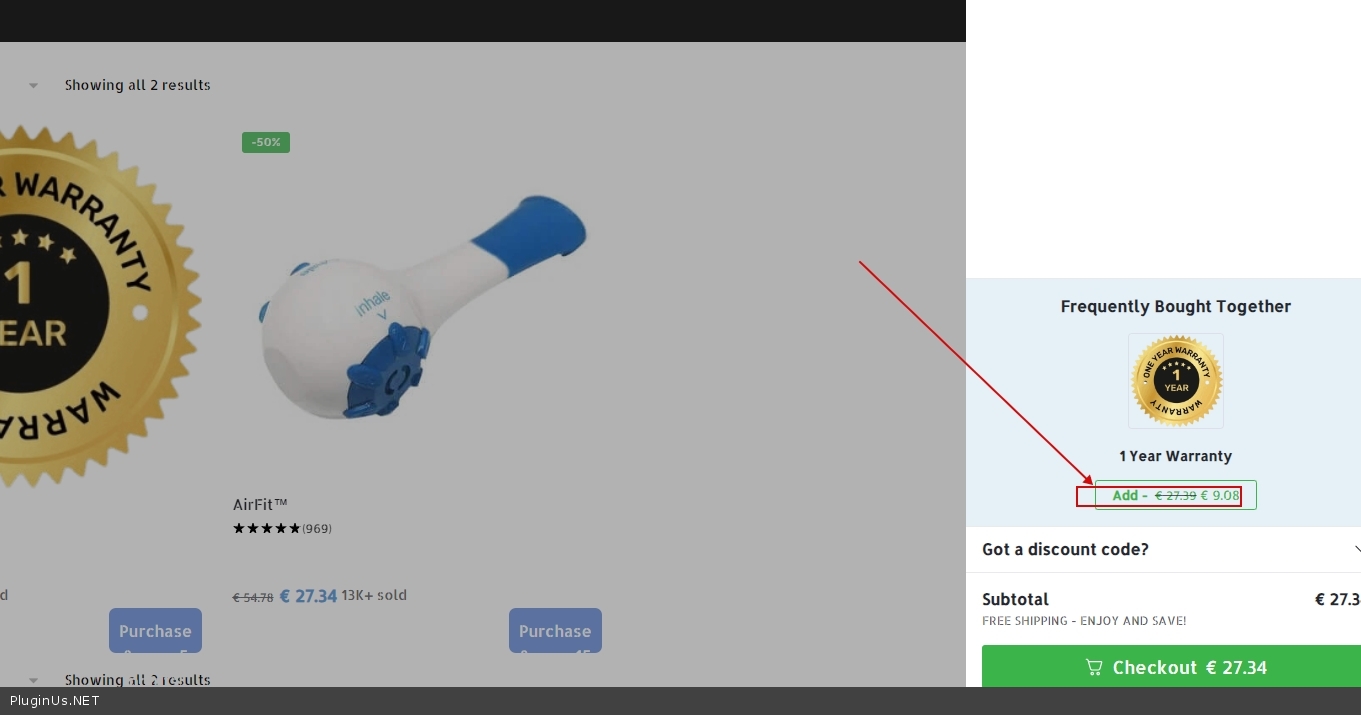Click the PluginUs.NET label in bottom bar
This screenshot has height=715, width=1361.
pyautogui.click(x=54, y=701)
